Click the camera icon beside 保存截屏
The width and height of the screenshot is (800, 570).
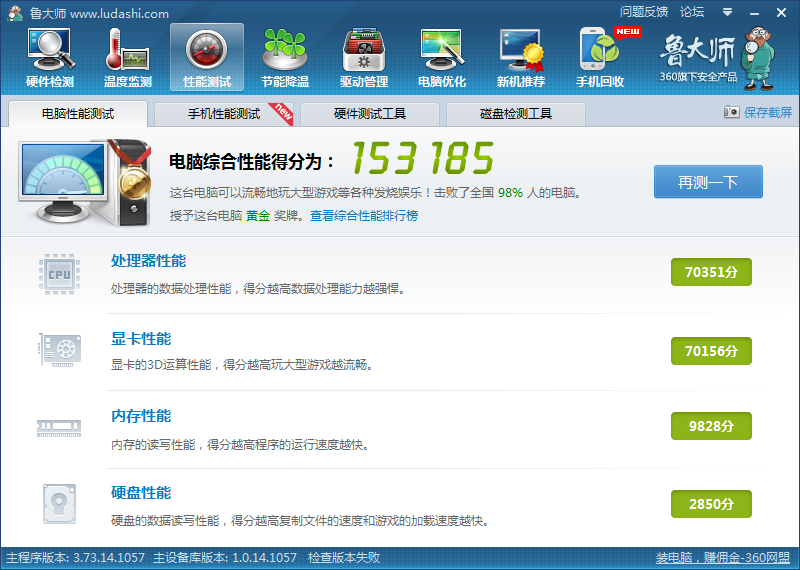point(732,112)
